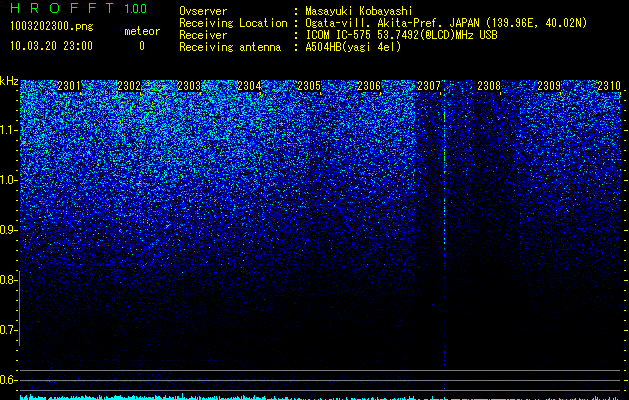Click the 2307 time marker

429,85
